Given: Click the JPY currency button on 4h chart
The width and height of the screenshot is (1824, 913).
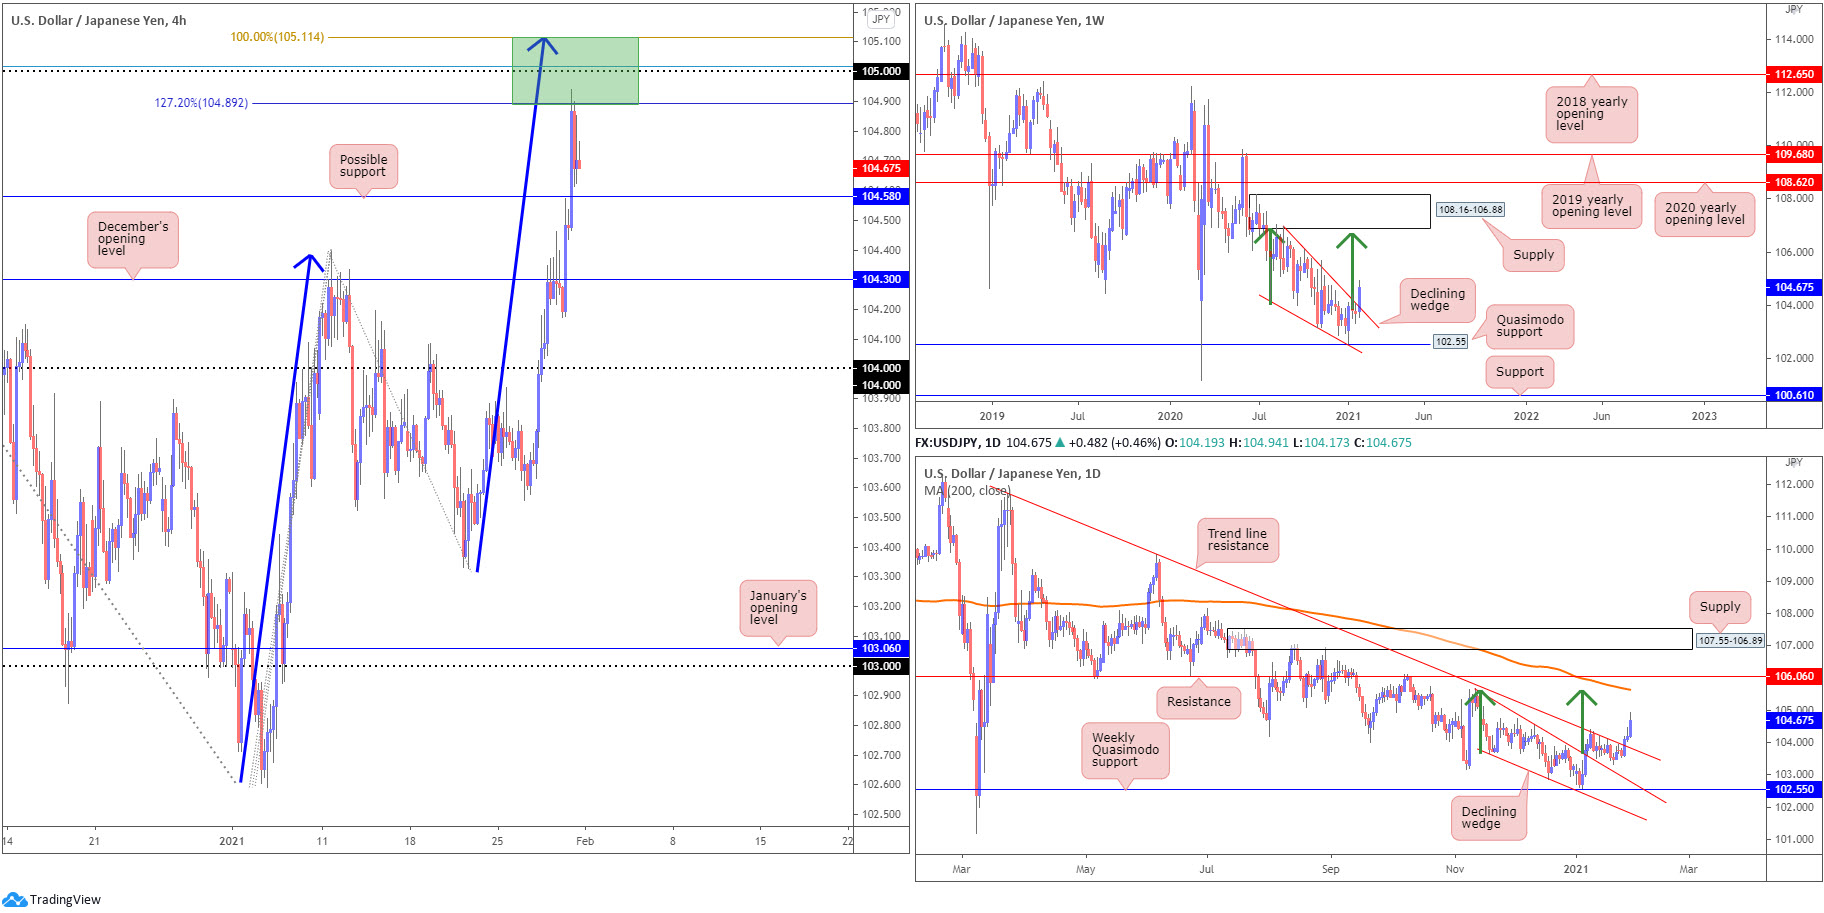Looking at the screenshot, I should [880, 19].
